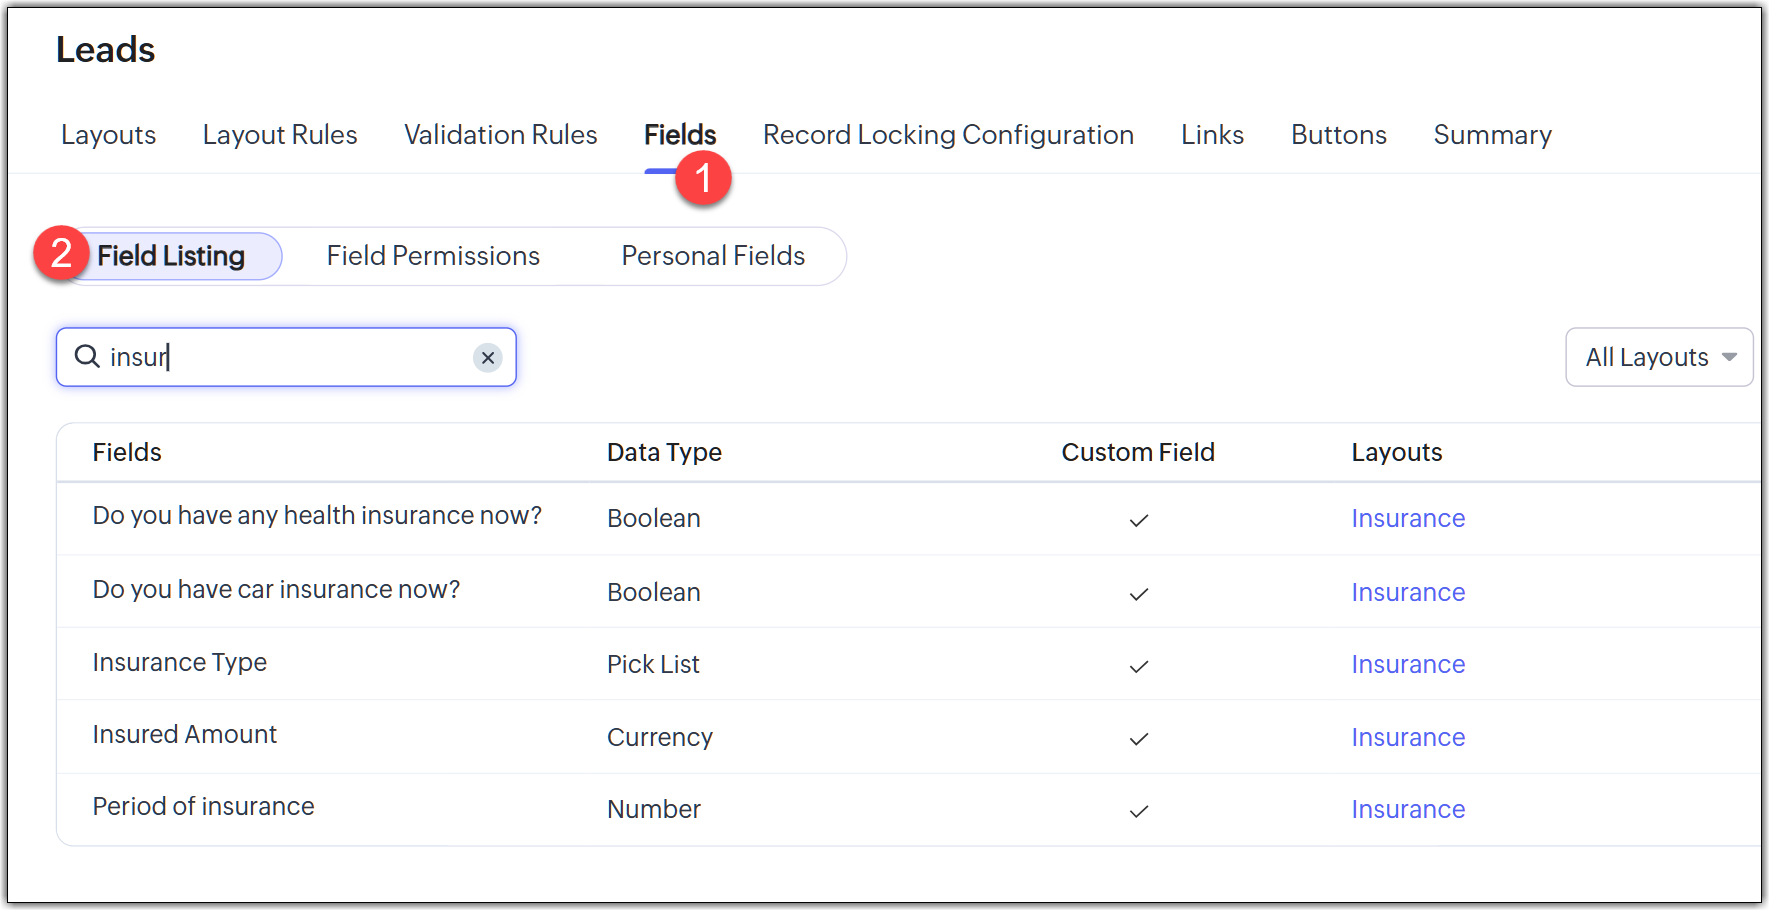
Task: View the Summary tab
Action: point(1492,135)
